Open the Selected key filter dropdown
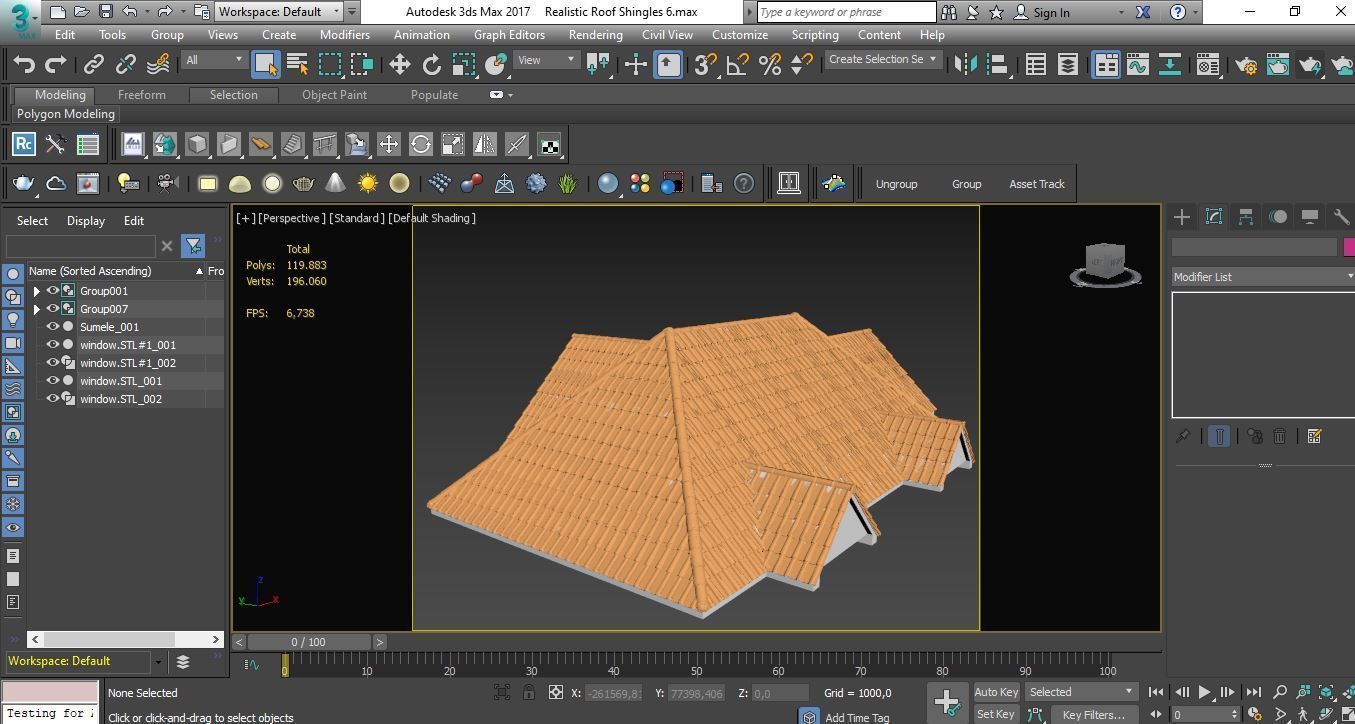This screenshot has width=1355, height=724. (x=1082, y=692)
